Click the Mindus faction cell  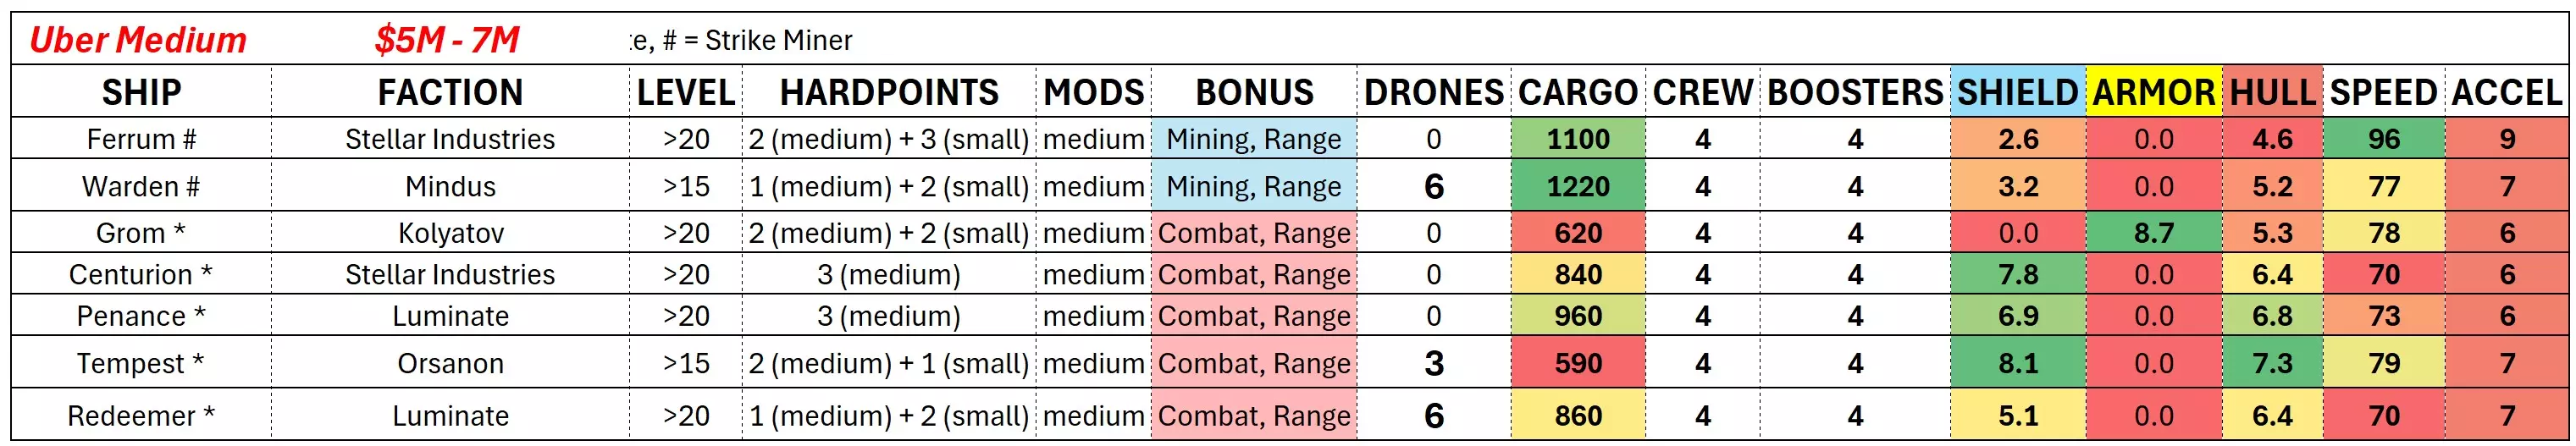[450, 186]
